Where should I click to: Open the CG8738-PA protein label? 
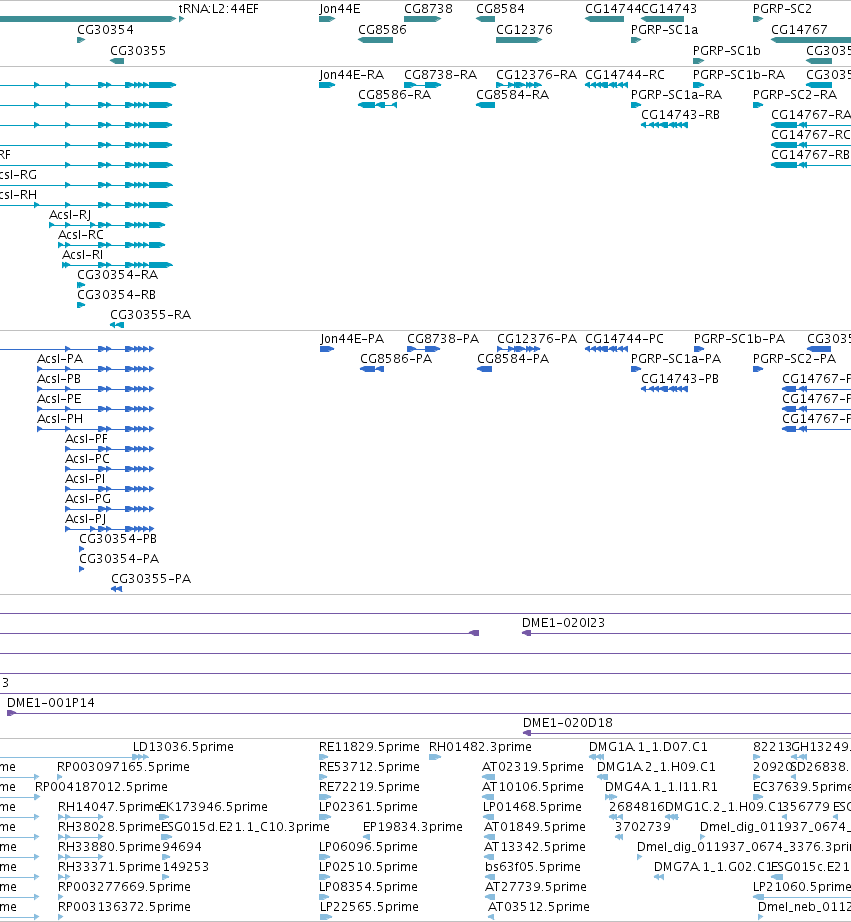(x=443, y=339)
